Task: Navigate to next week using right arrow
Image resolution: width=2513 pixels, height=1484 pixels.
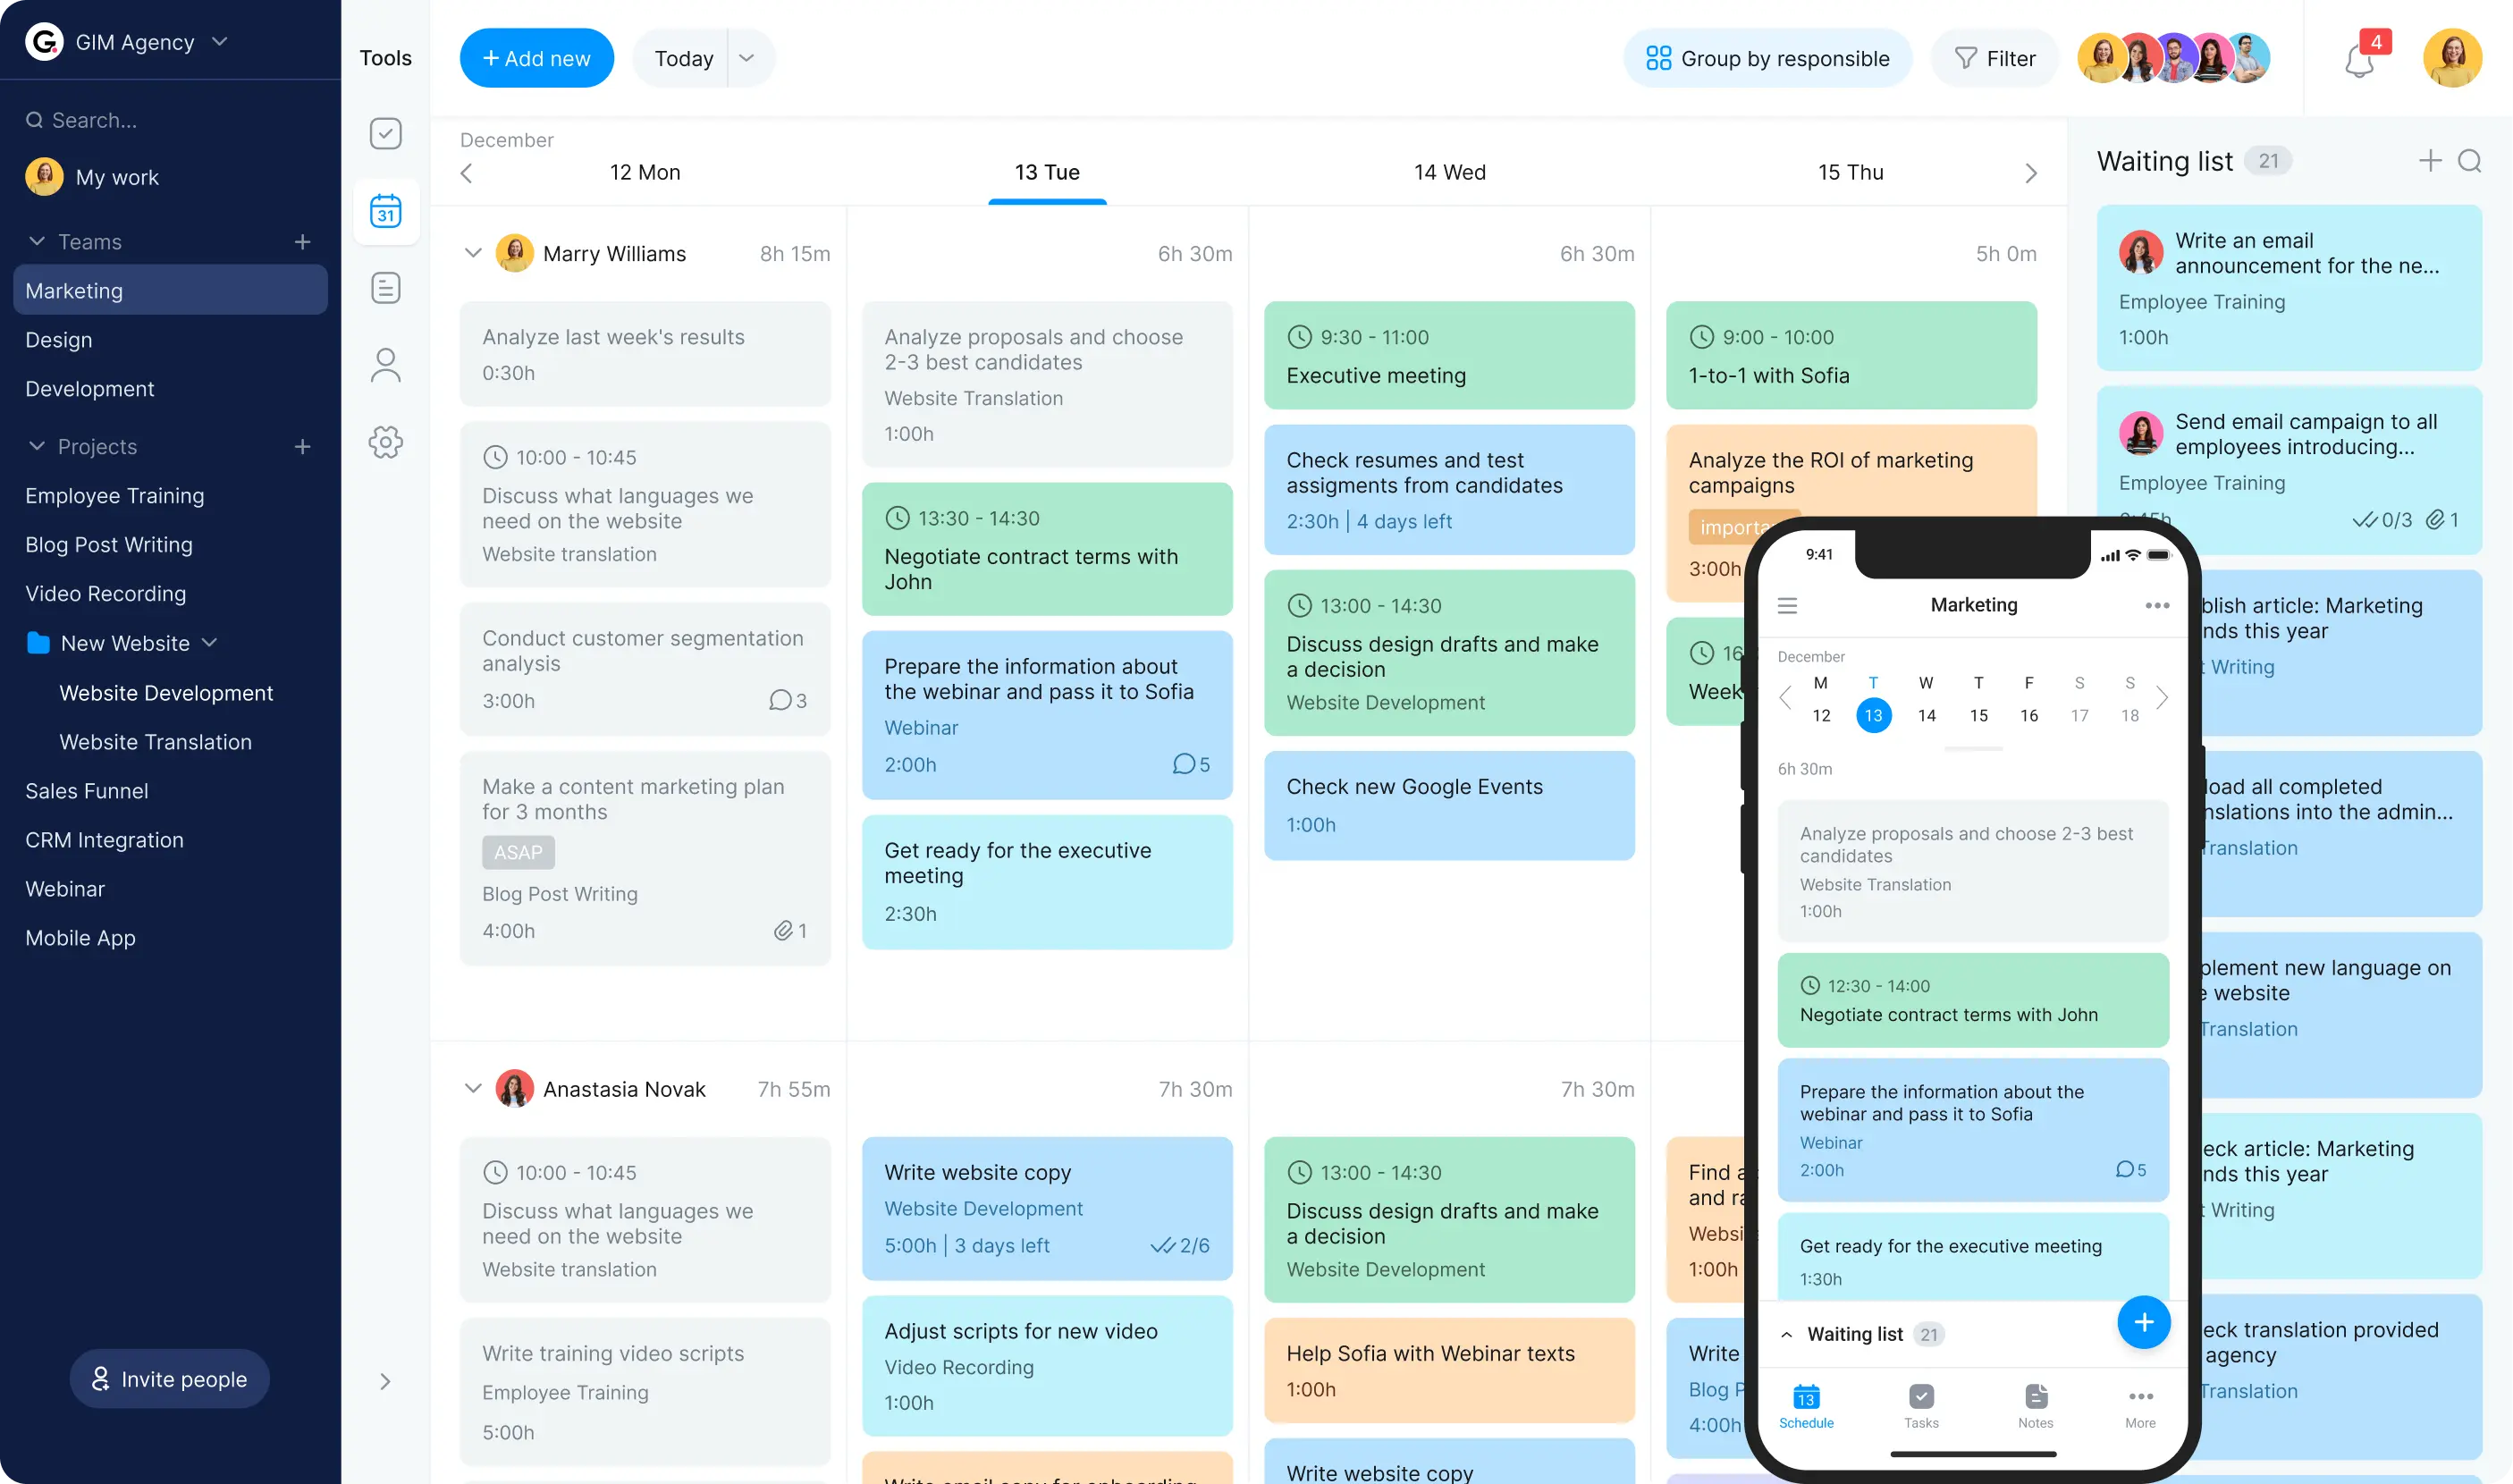Action: (x=2031, y=173)
